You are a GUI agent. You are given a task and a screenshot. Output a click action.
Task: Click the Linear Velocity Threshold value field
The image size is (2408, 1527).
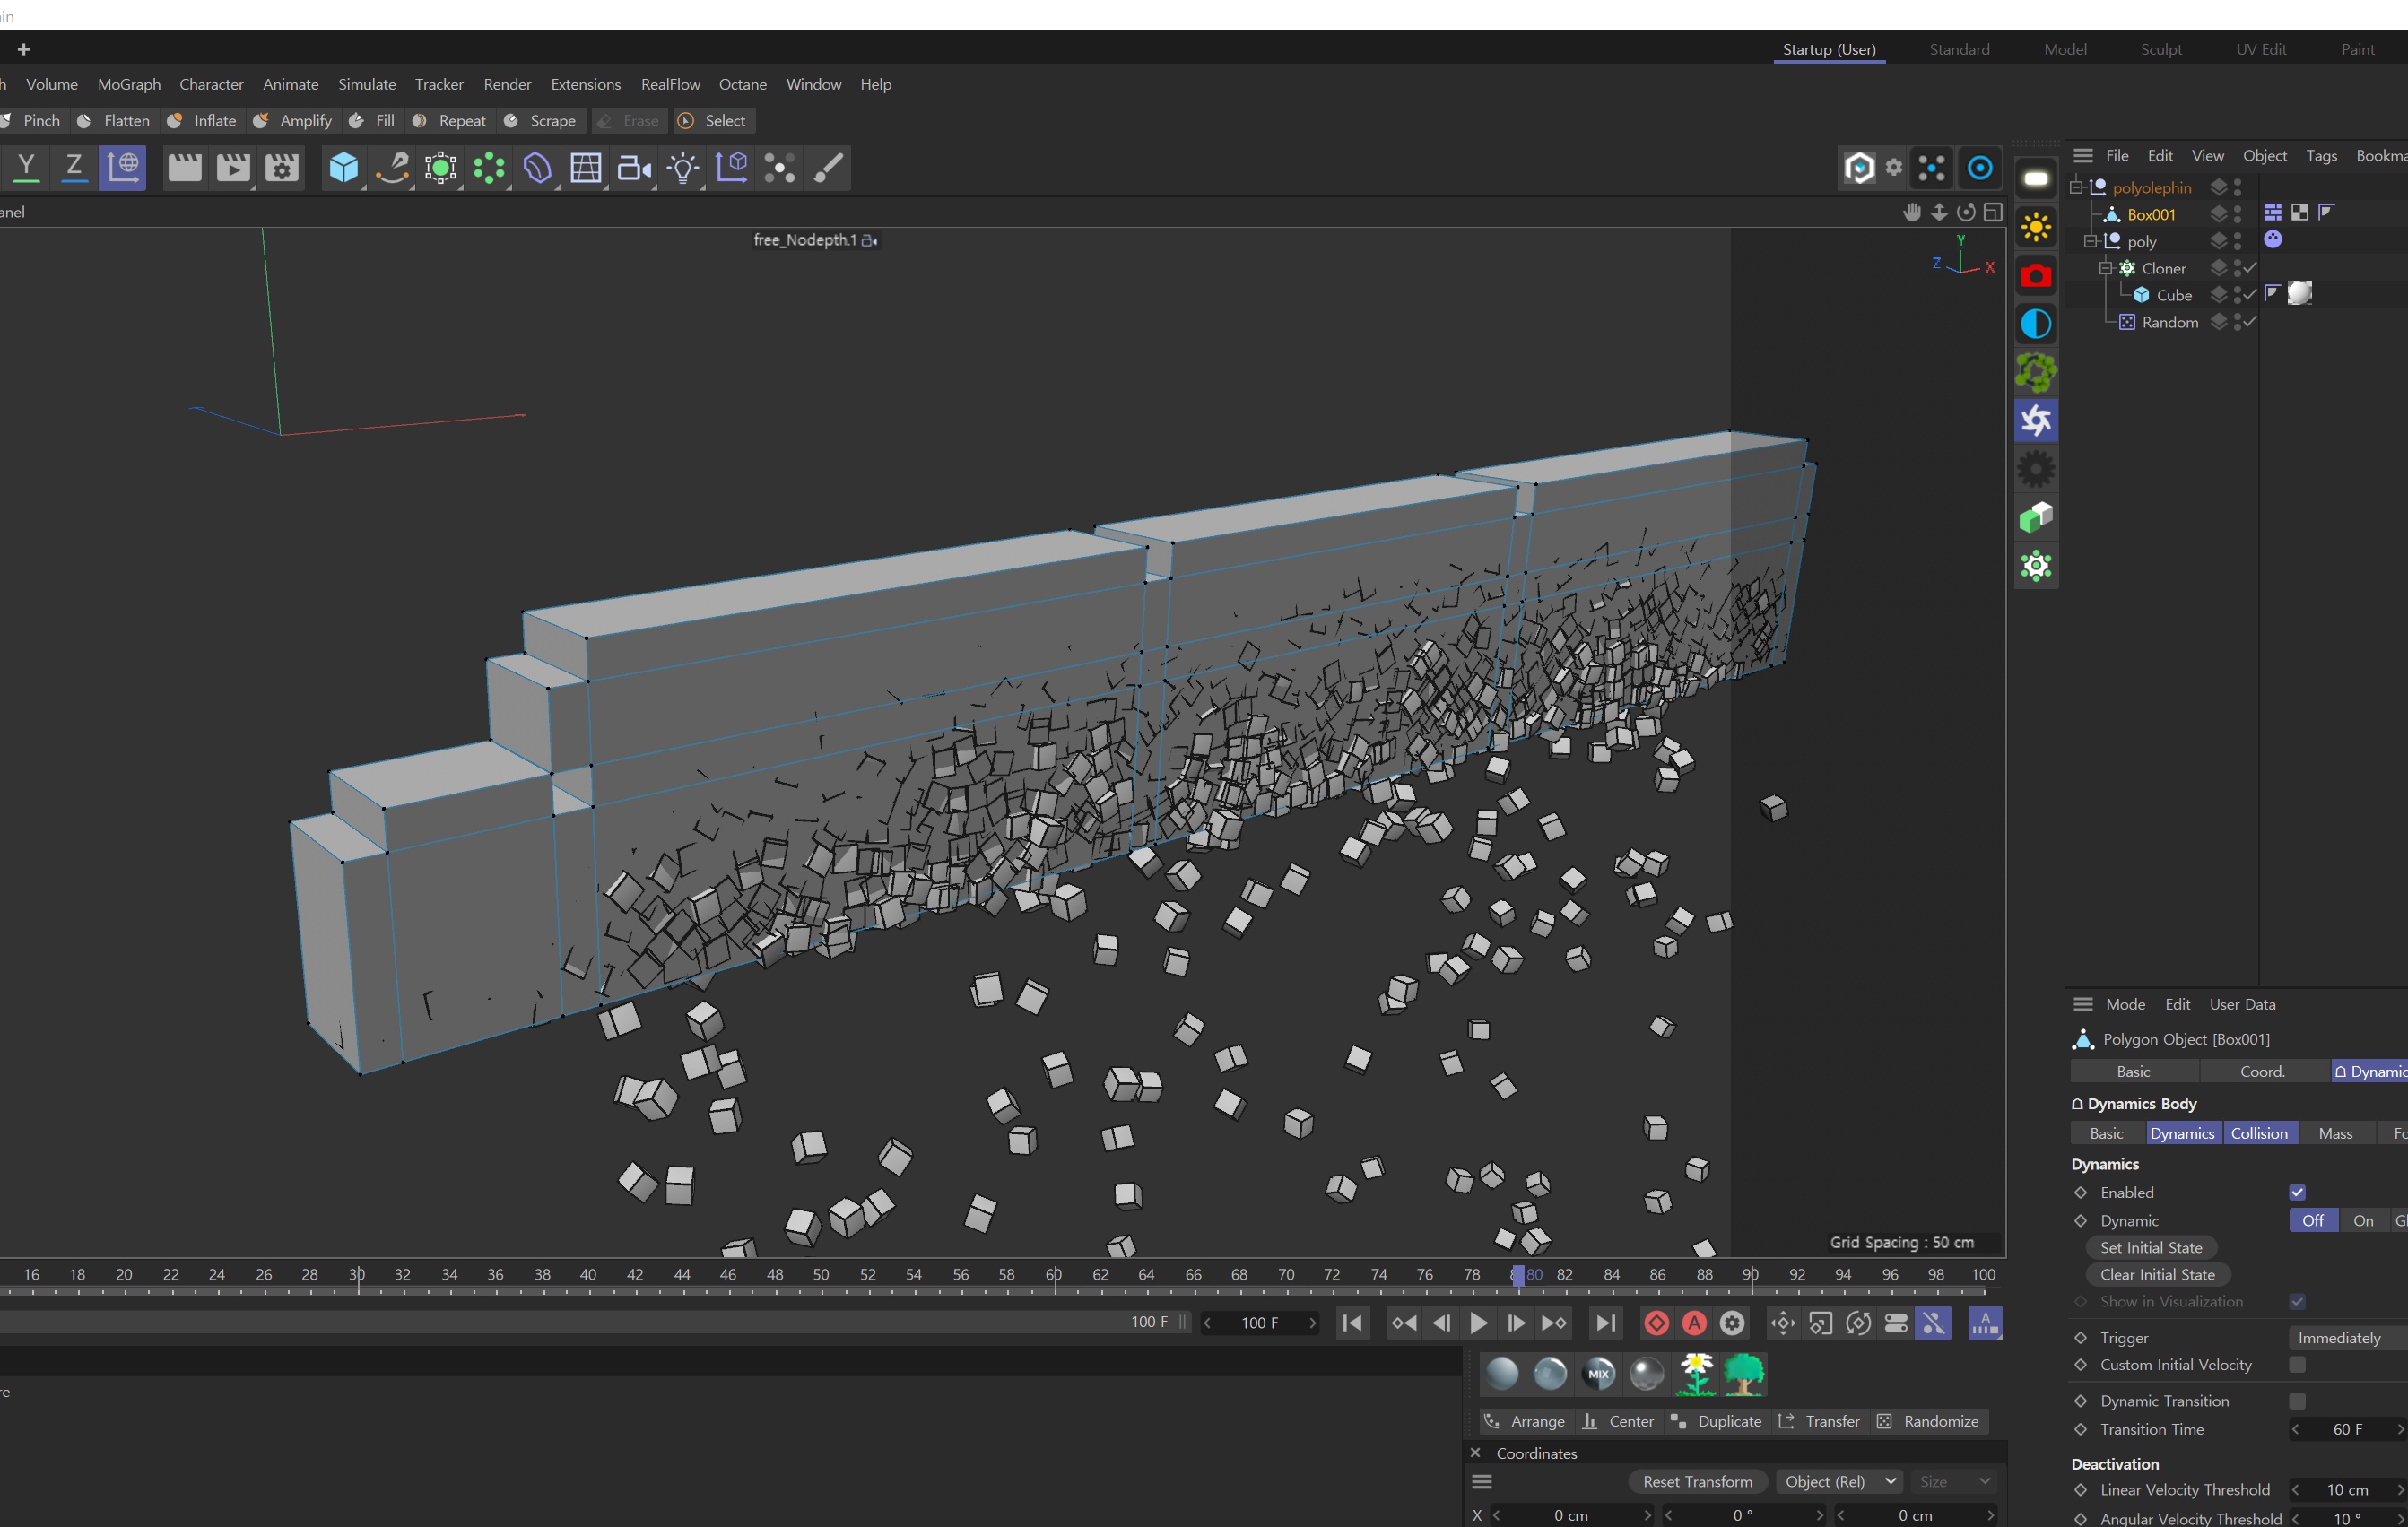(x=2347, y=1489)
